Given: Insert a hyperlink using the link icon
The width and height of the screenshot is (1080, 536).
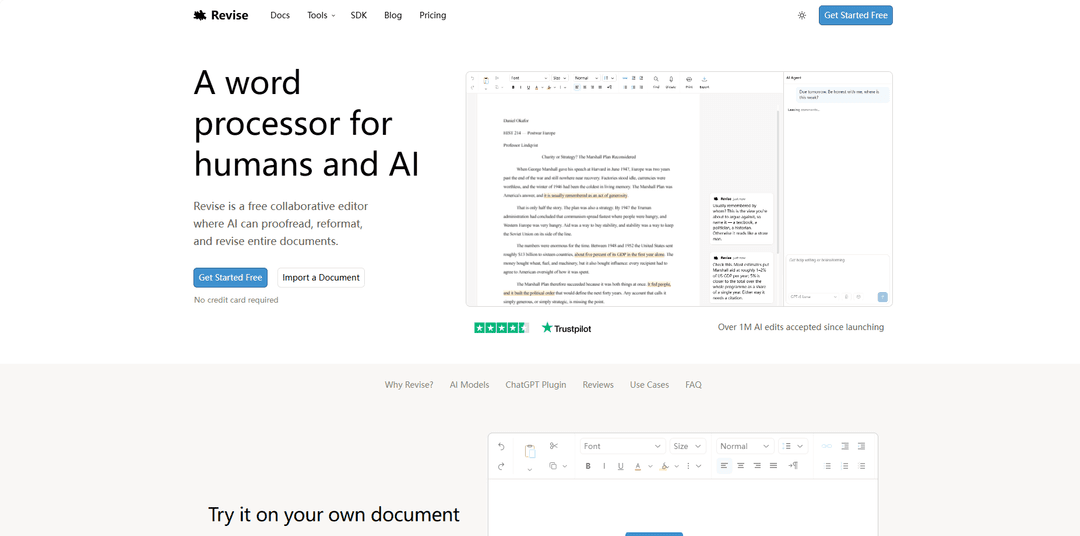Looking at the screenshot, I should click(827, 446).
